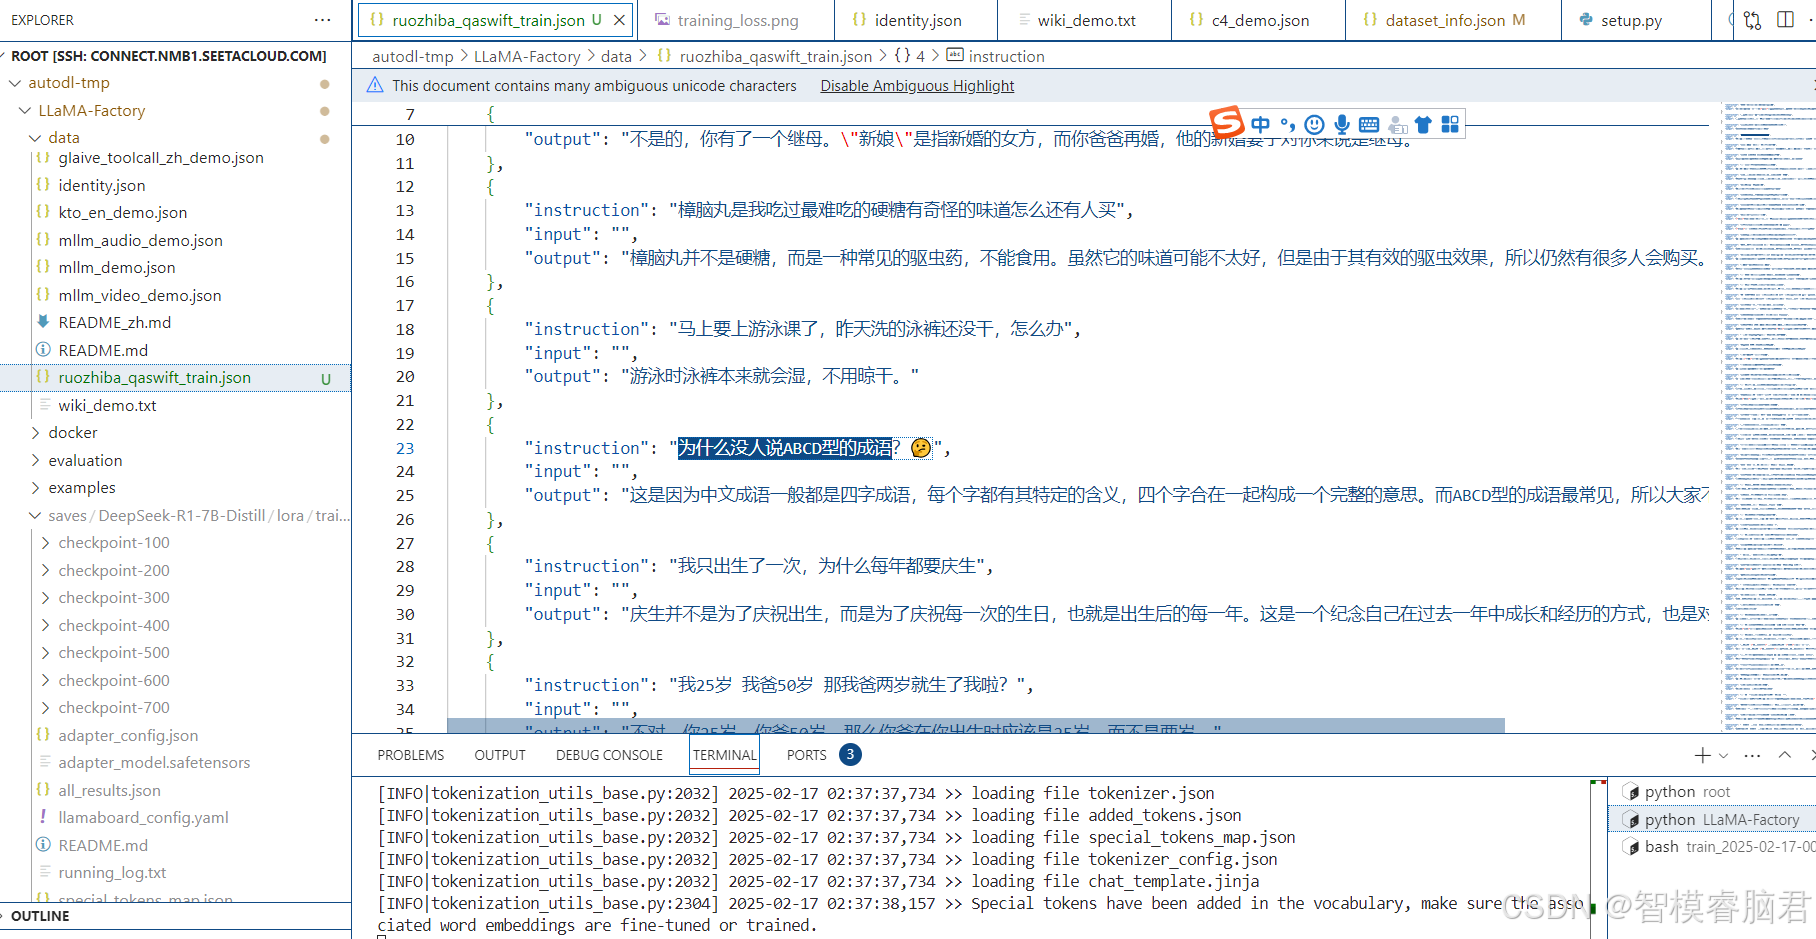The height and width of the screenshot is (939, 1816).
Task: Switch to the dataset_info.json editor tab
Action: (x=1454, y=20)
